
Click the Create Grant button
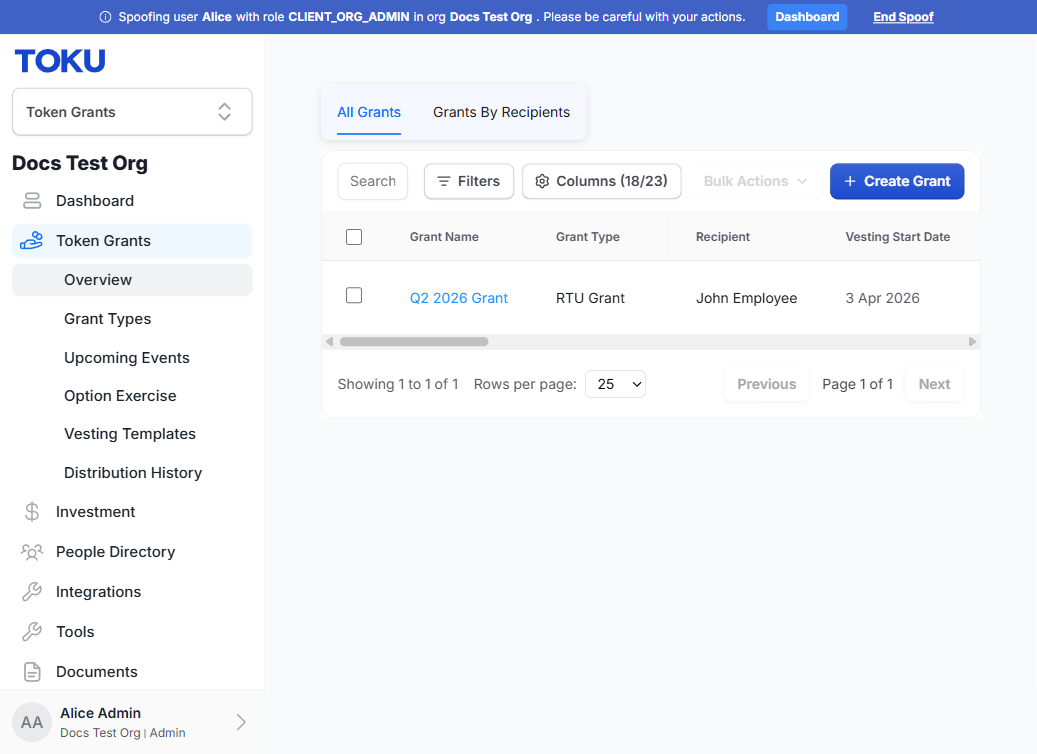coord(897,181)
